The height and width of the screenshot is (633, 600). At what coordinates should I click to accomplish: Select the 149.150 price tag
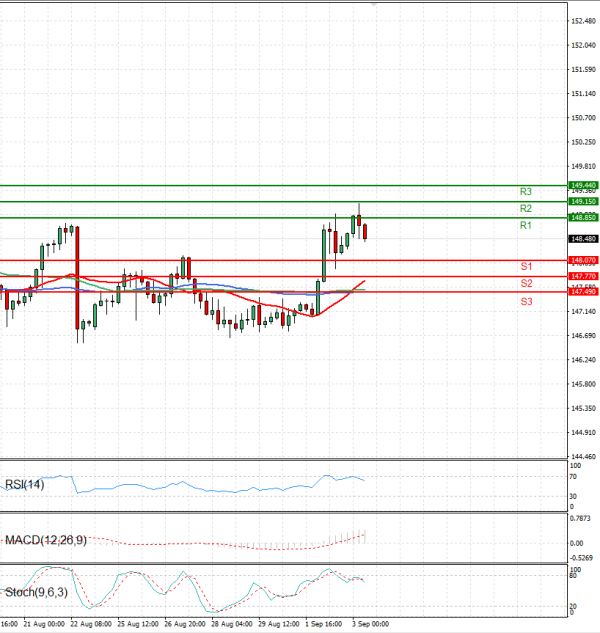tap(583, 201)
